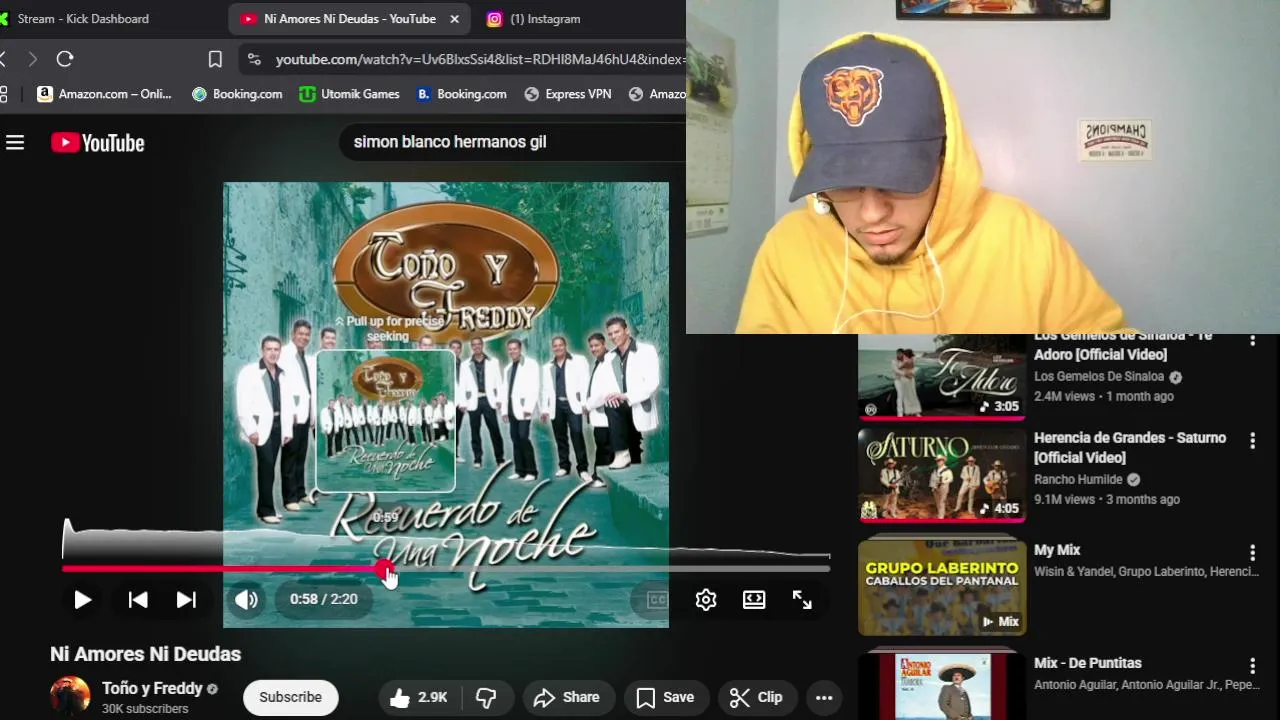The image size is (1280, 720).
Task: Like the video with thumbs up
Action: [x=419, y=697]
